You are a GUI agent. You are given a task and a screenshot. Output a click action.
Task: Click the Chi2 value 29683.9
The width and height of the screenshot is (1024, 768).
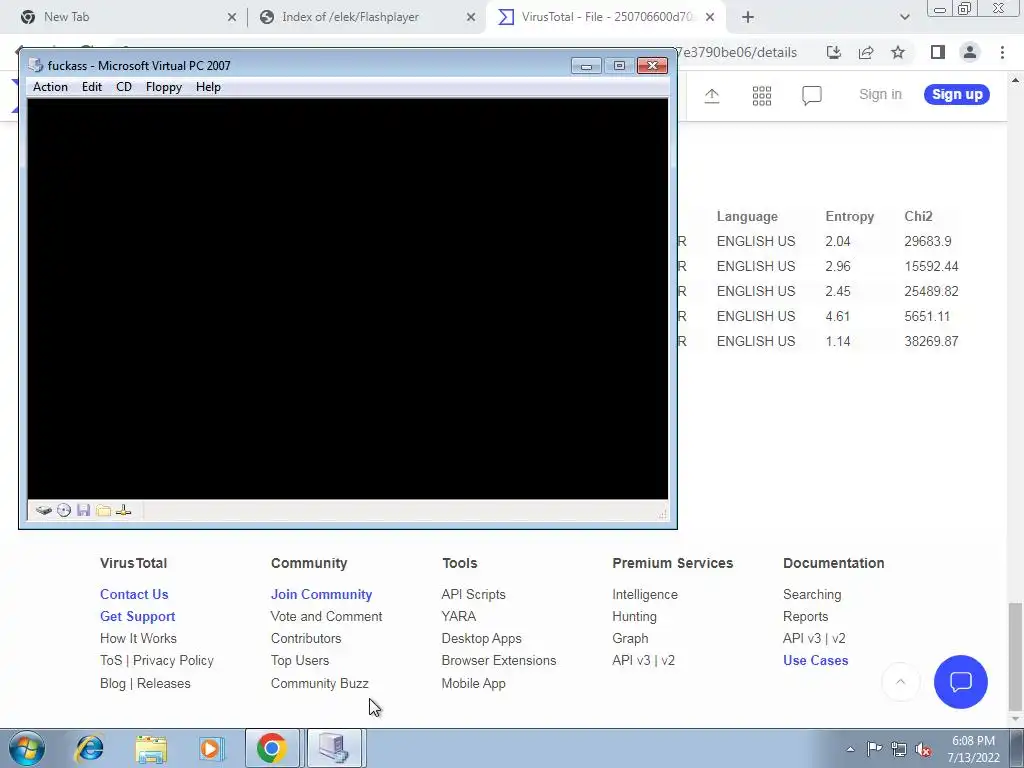tap(927, 242)
